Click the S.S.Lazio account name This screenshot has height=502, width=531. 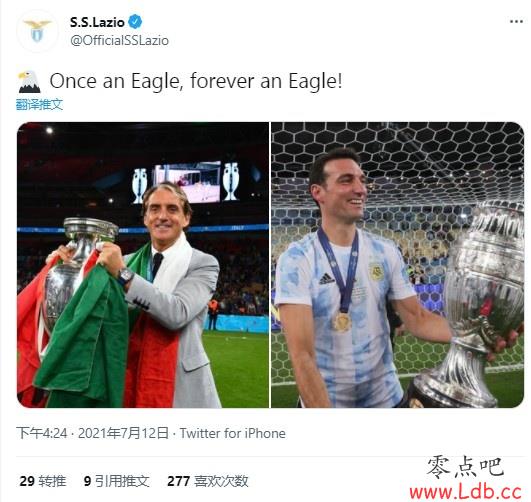[98, 22]
